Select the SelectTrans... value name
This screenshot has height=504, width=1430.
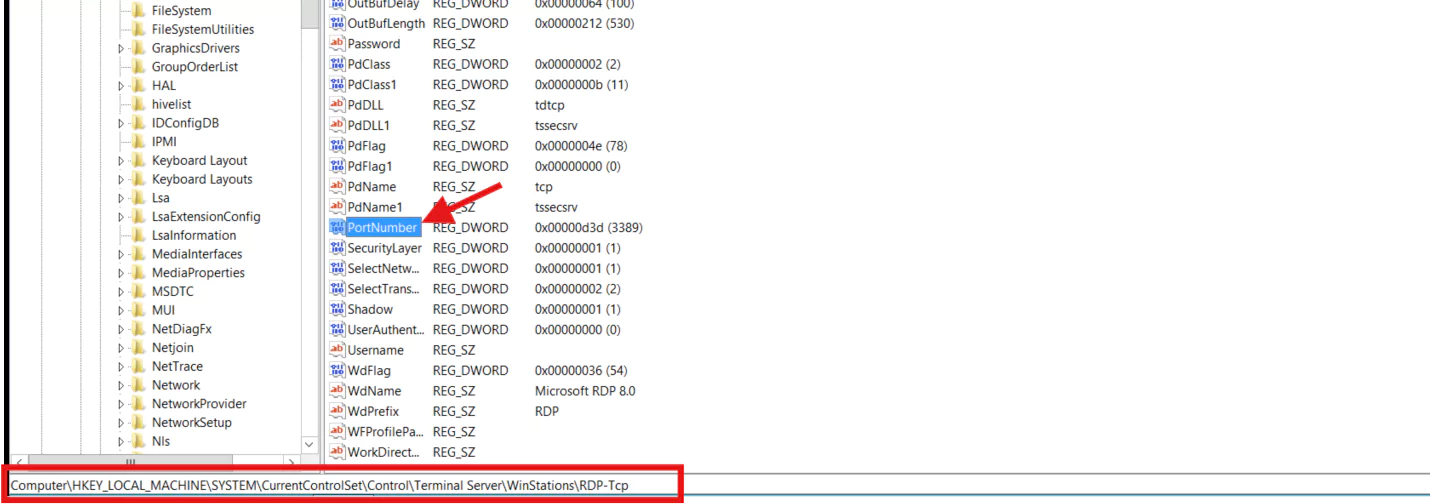[x=384, y=289]
